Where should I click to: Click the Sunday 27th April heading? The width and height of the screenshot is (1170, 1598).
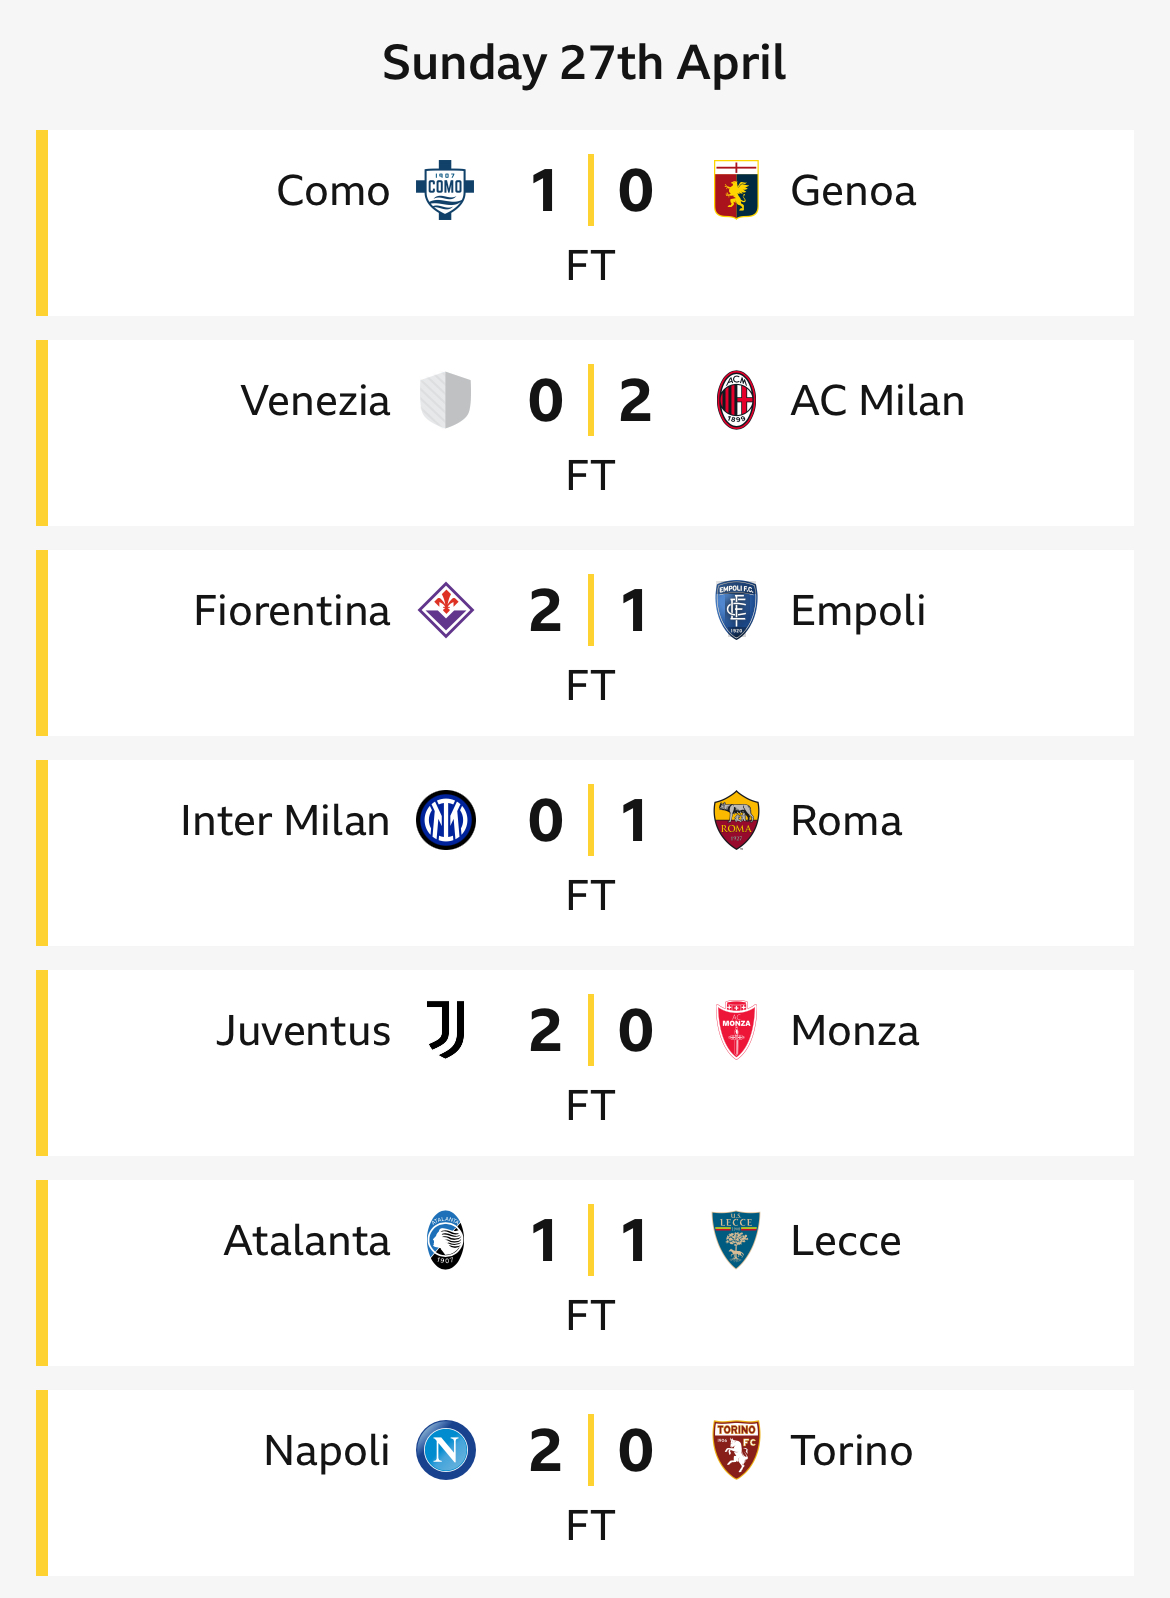click(585, 64)
